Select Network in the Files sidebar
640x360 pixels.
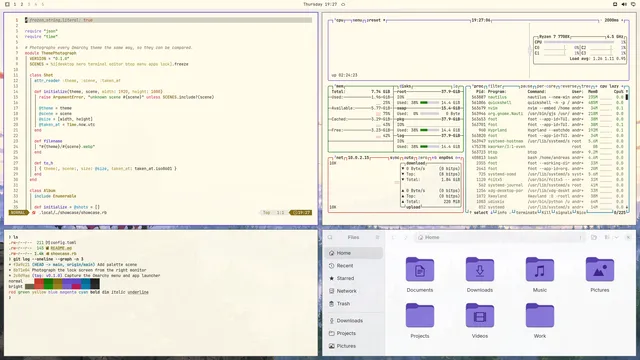354,291
